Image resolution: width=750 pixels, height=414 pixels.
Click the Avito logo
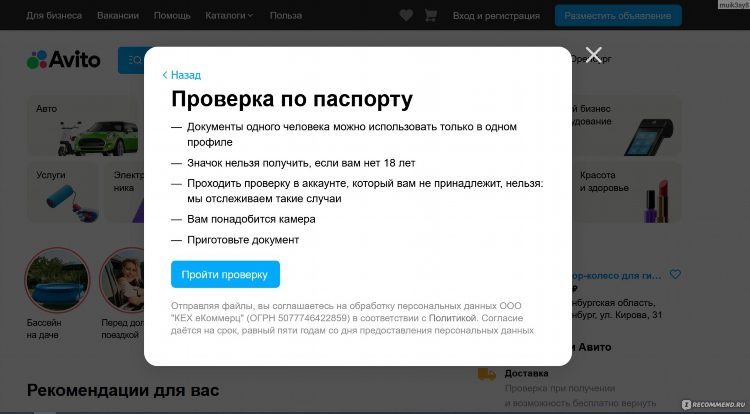pos(64,60)
